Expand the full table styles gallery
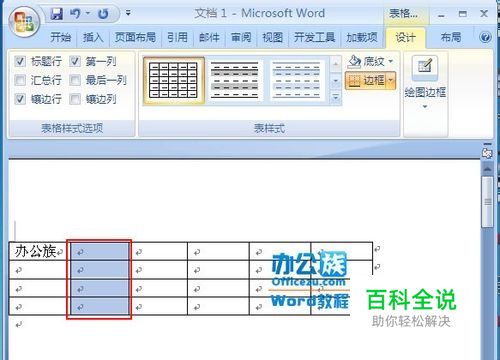Image resolution: width=500 pixels, height=360 pixels. (336, 97)
